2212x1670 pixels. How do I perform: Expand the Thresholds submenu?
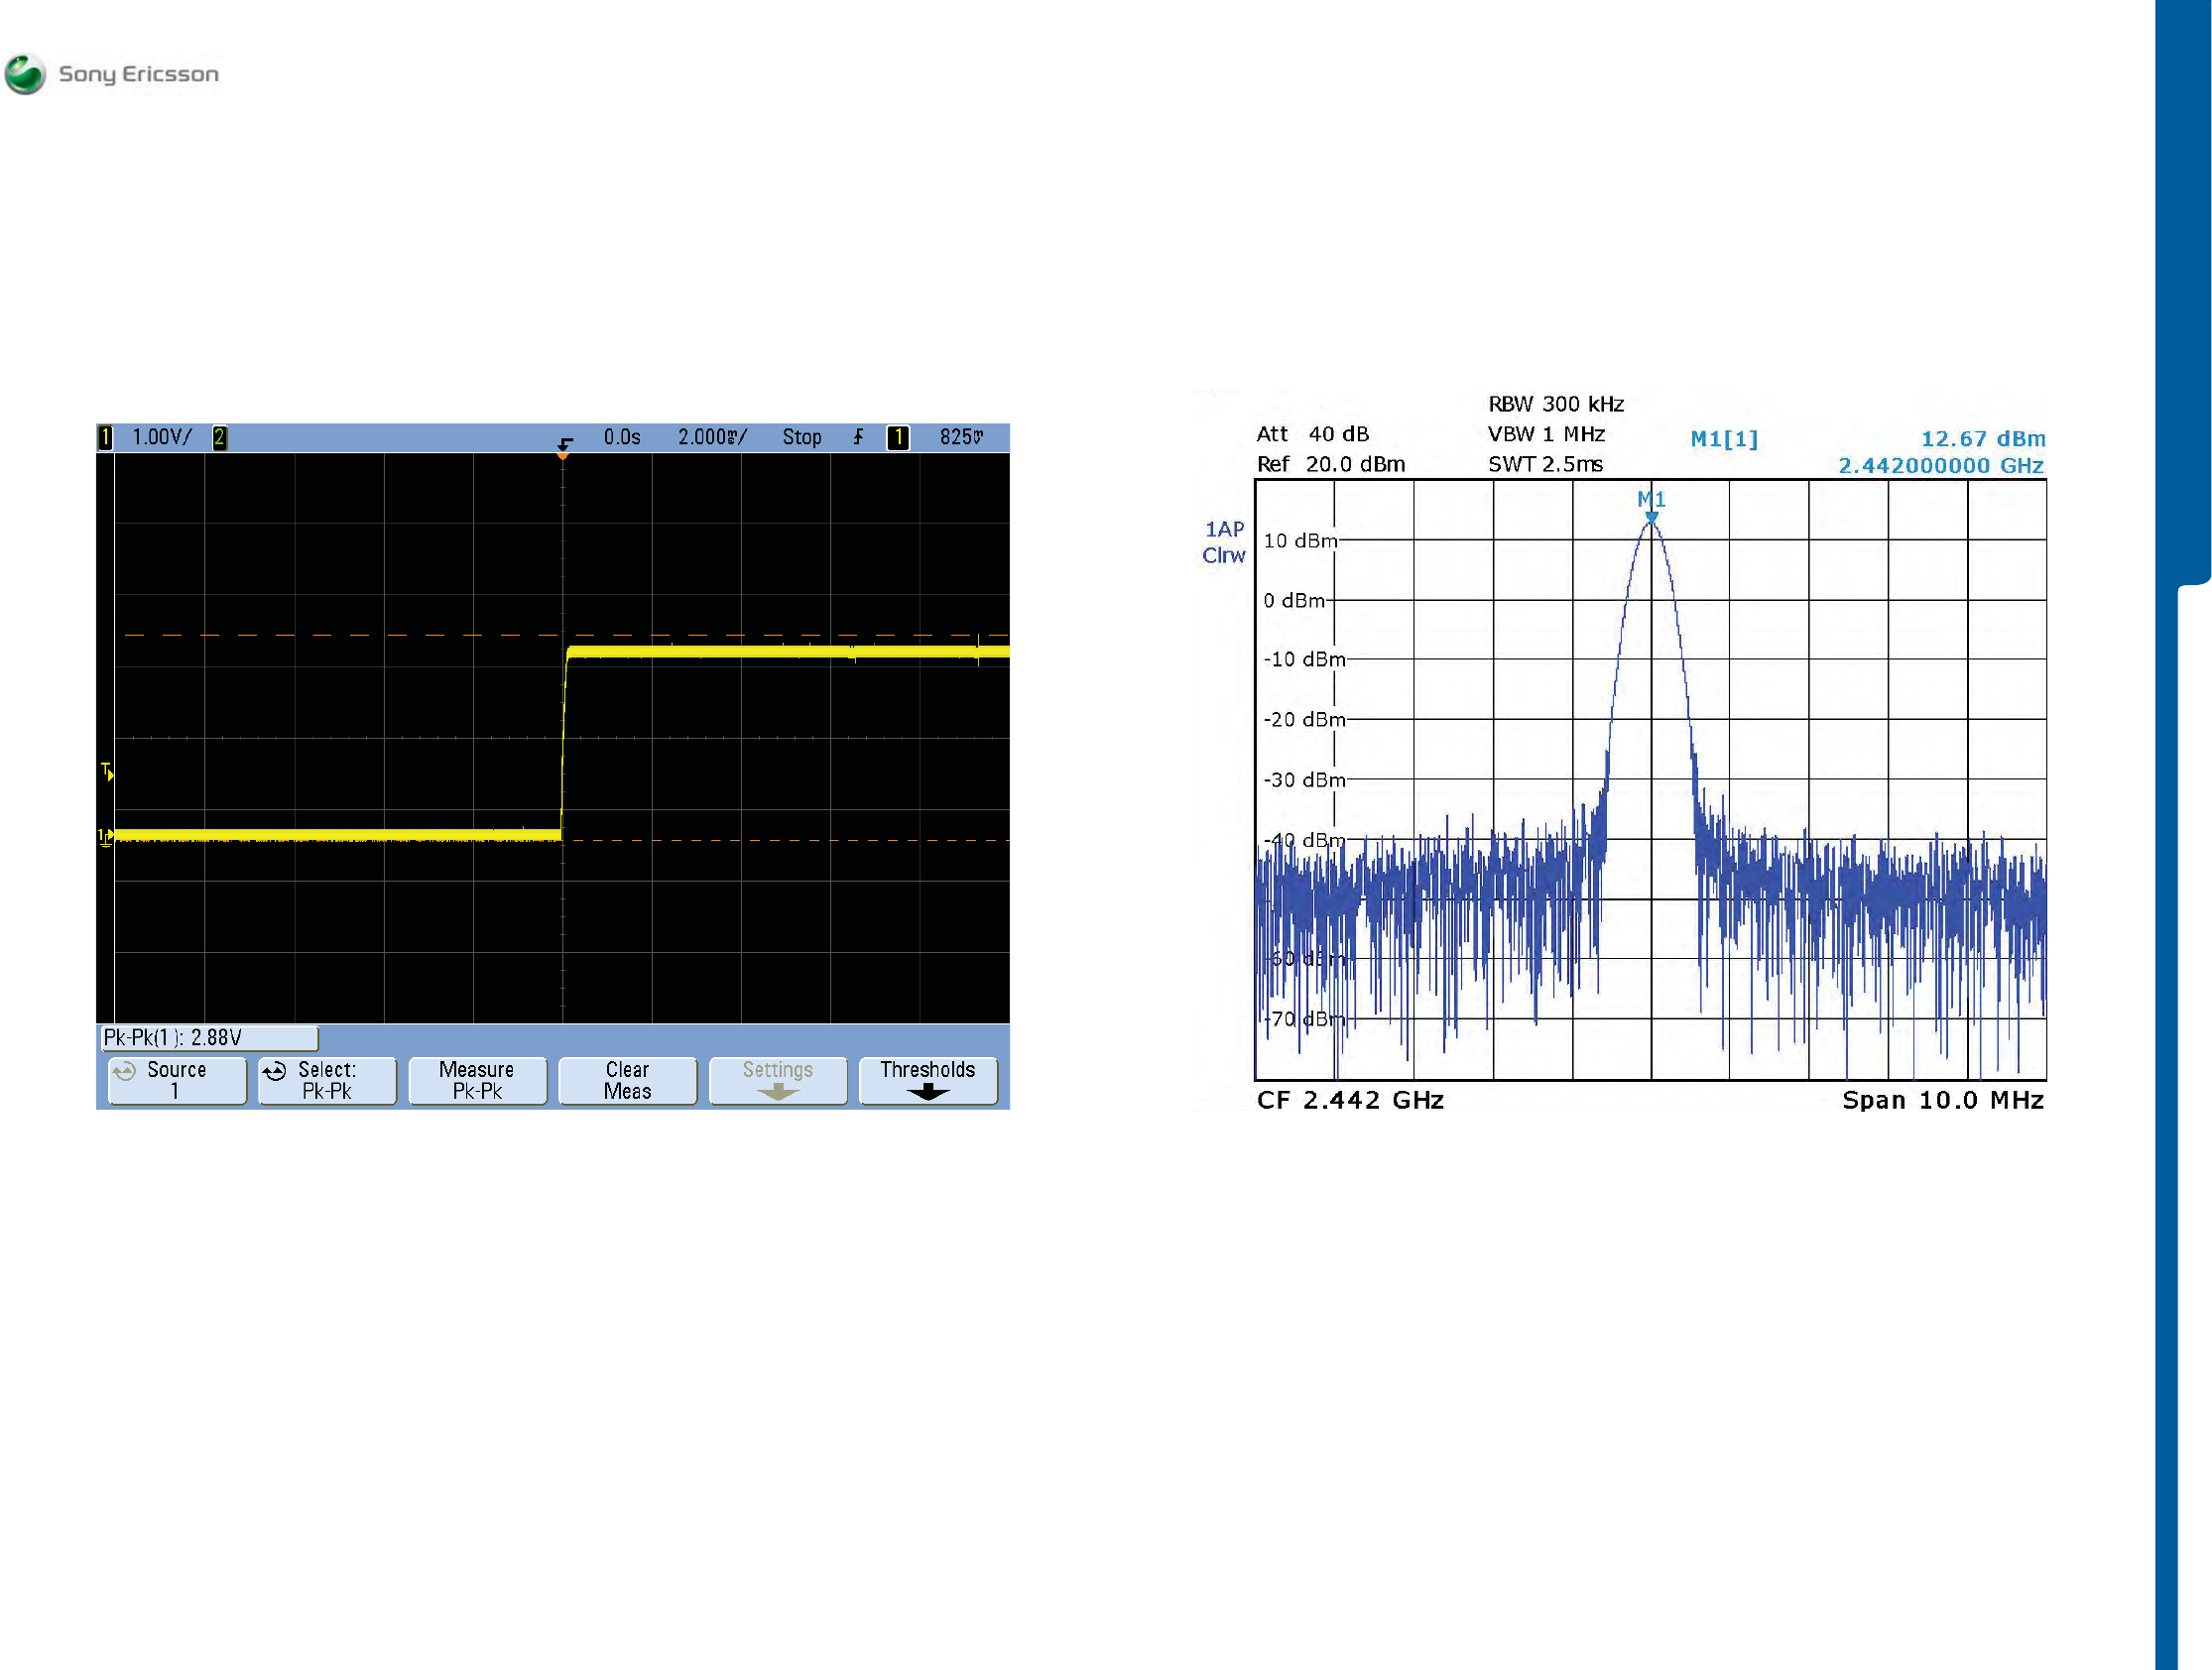927,1081
